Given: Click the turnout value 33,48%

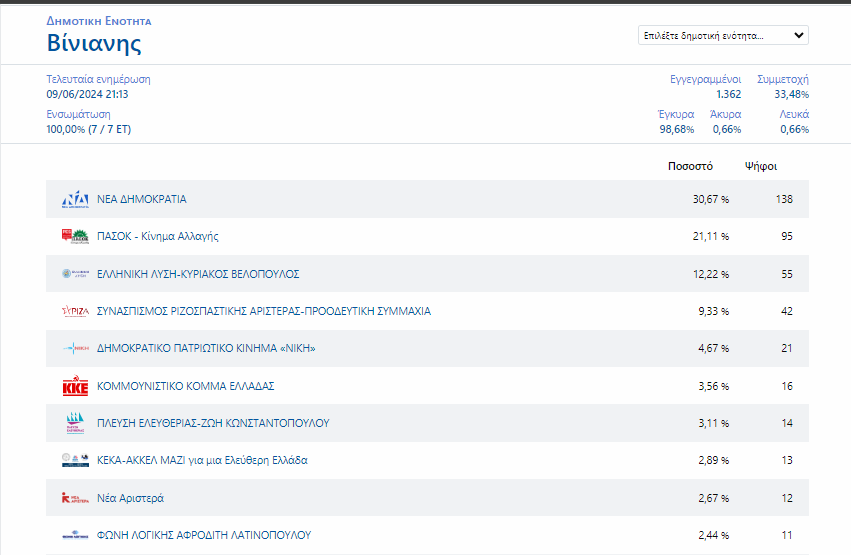Looking at the screenshot, I should click(791, 94).
